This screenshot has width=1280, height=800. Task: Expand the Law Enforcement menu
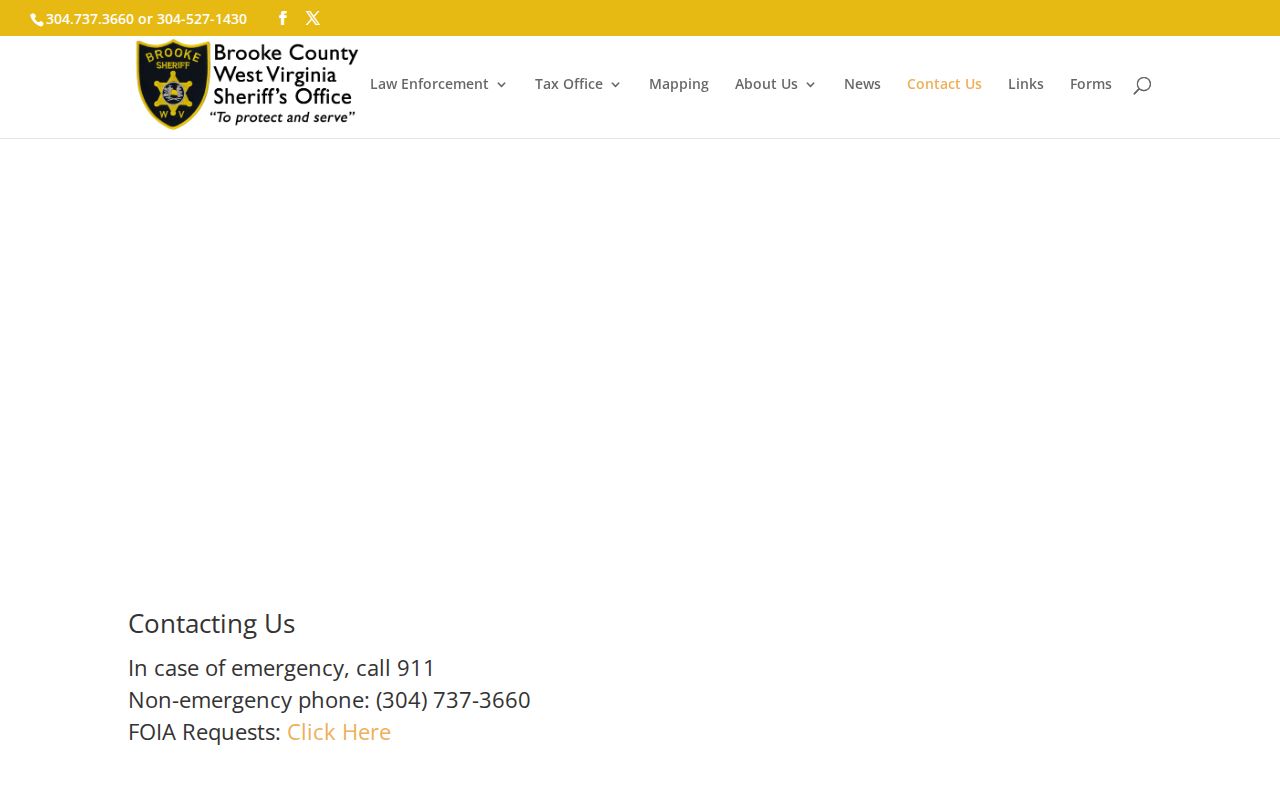tap(438, 84)
